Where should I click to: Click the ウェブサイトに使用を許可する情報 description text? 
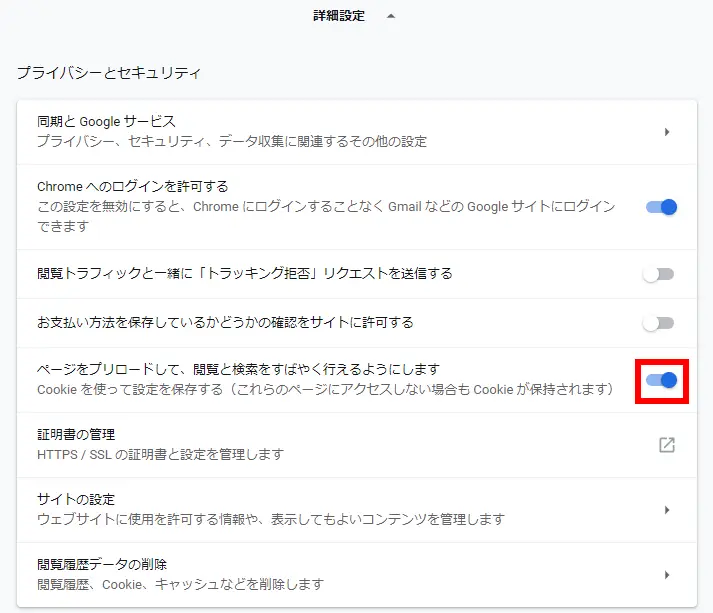(271, 519)
